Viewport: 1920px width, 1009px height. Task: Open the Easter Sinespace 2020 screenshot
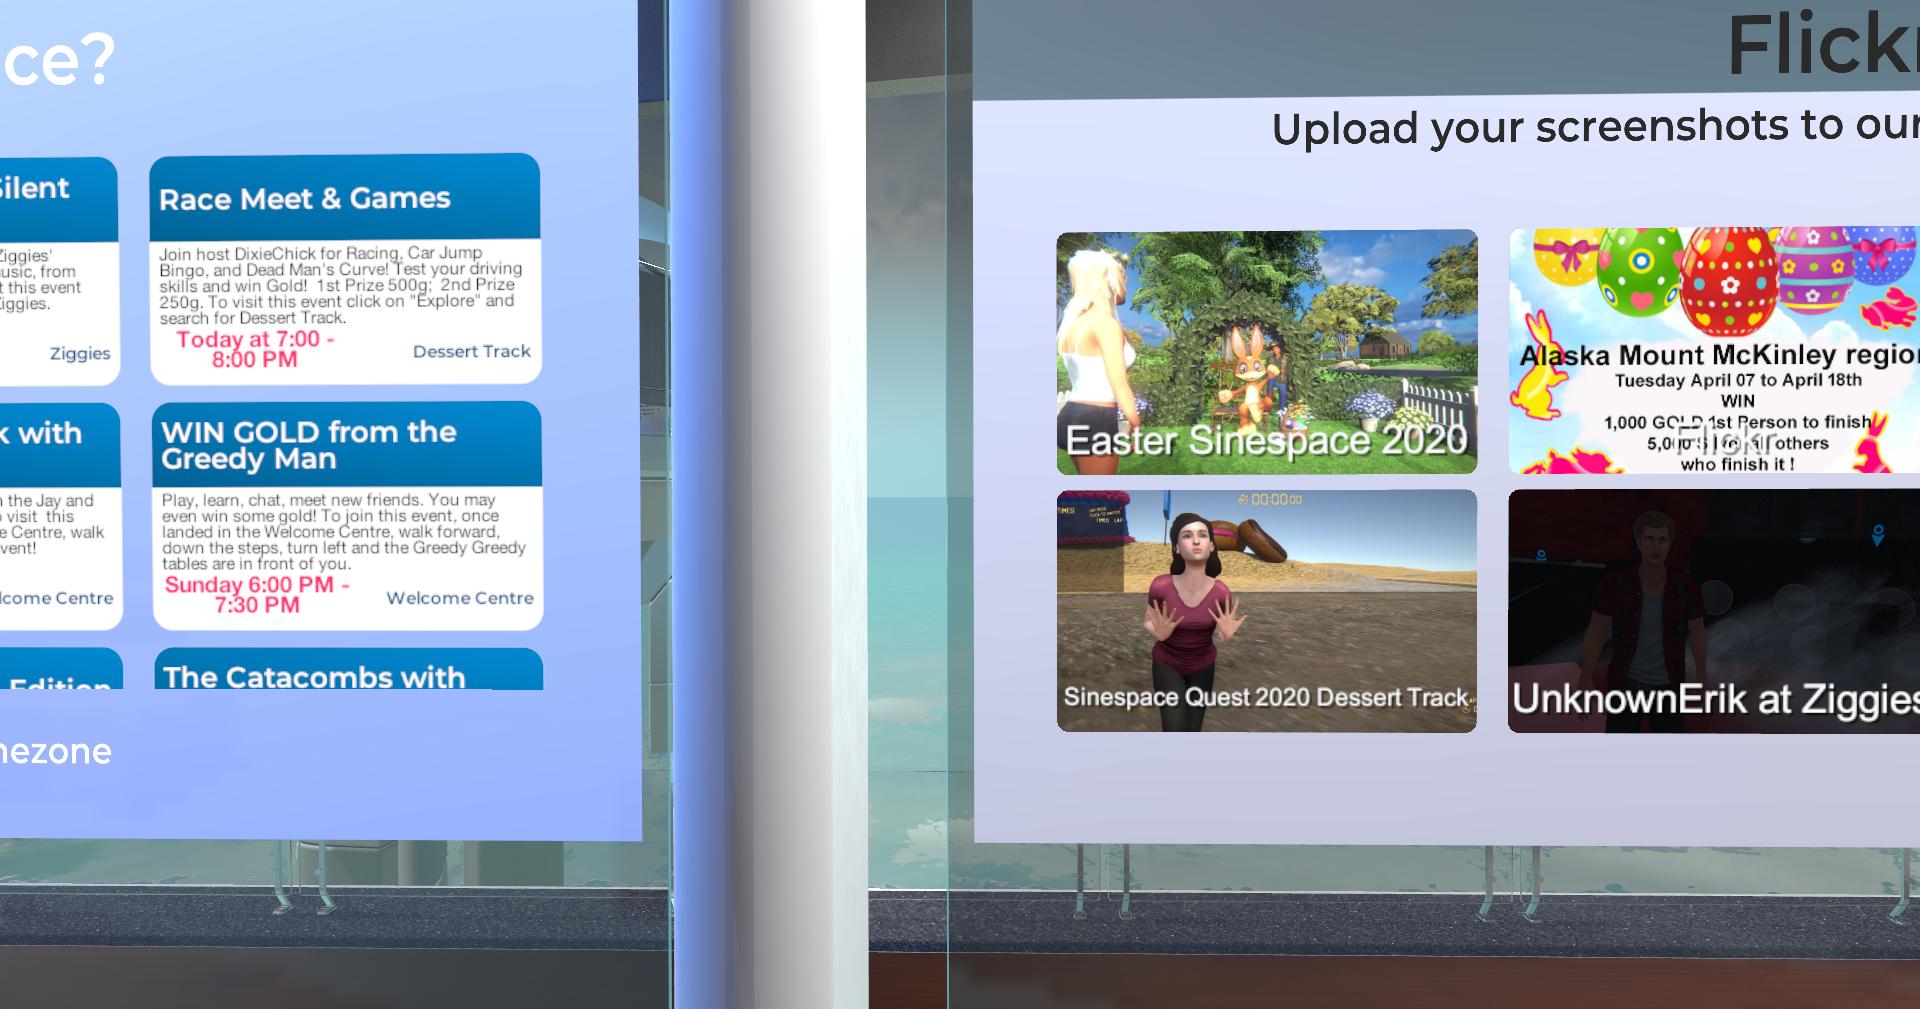click(1266, 350)
